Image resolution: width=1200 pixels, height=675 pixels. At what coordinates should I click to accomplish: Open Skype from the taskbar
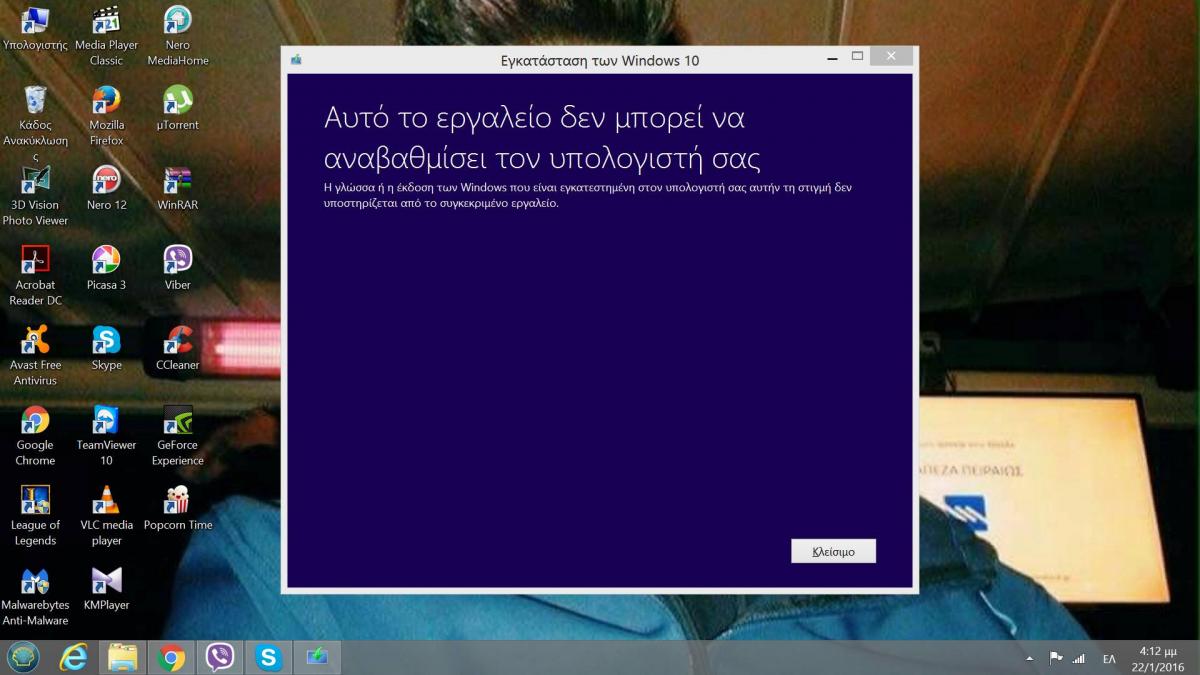coord(268,657)
